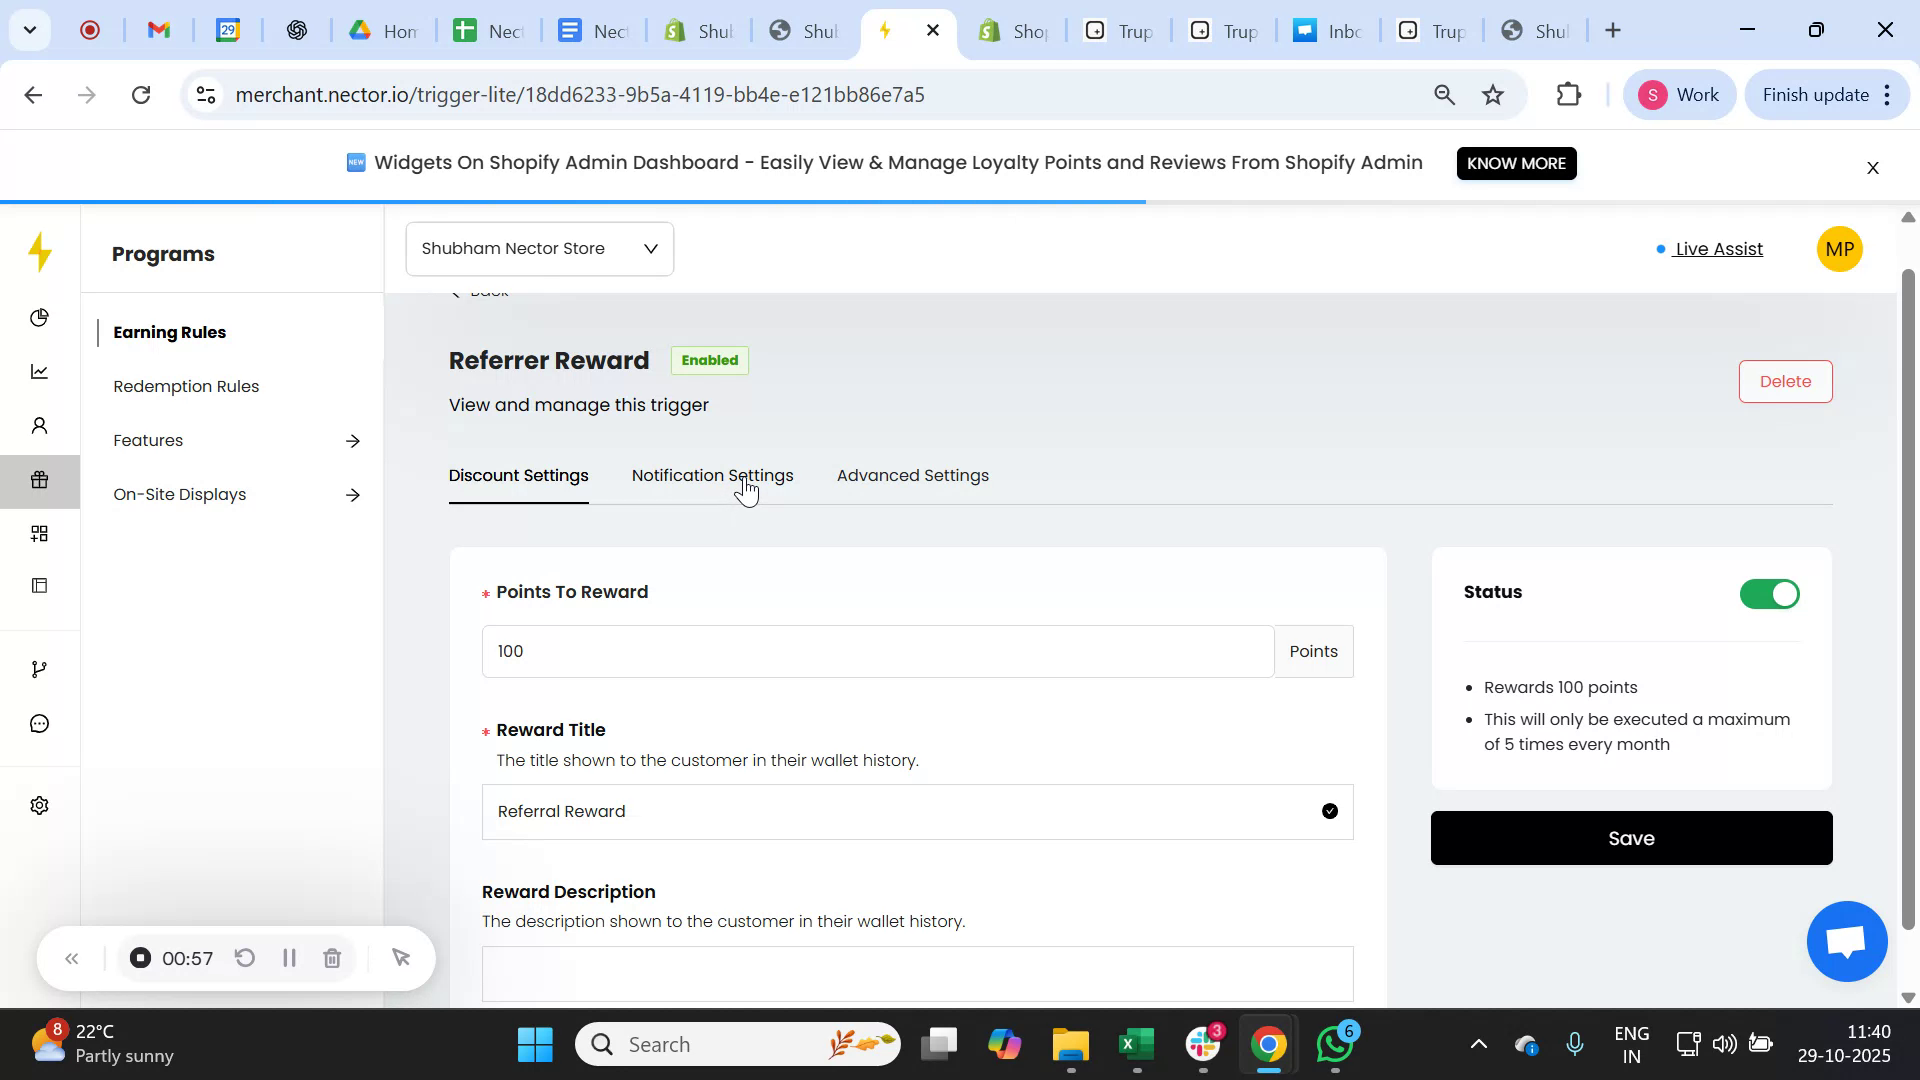
Task: Click the branching workflow icon in sidebar
Action: click(40, 668)
